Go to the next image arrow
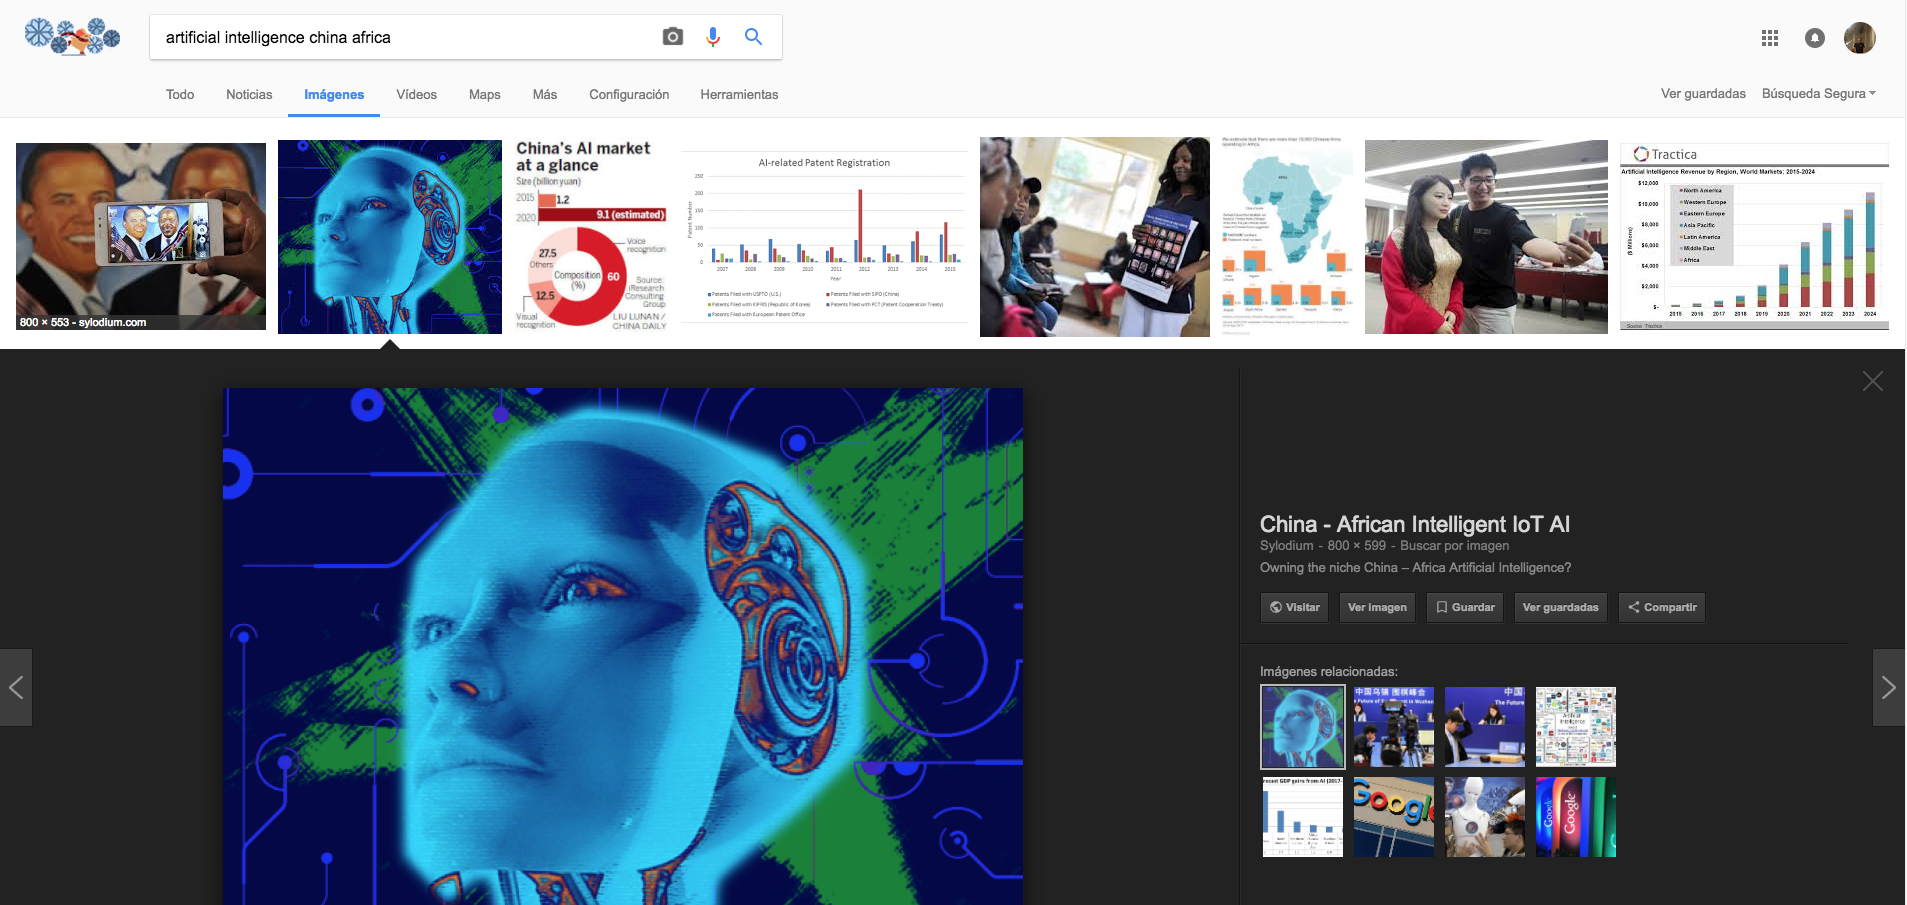 pos(1889,687)
